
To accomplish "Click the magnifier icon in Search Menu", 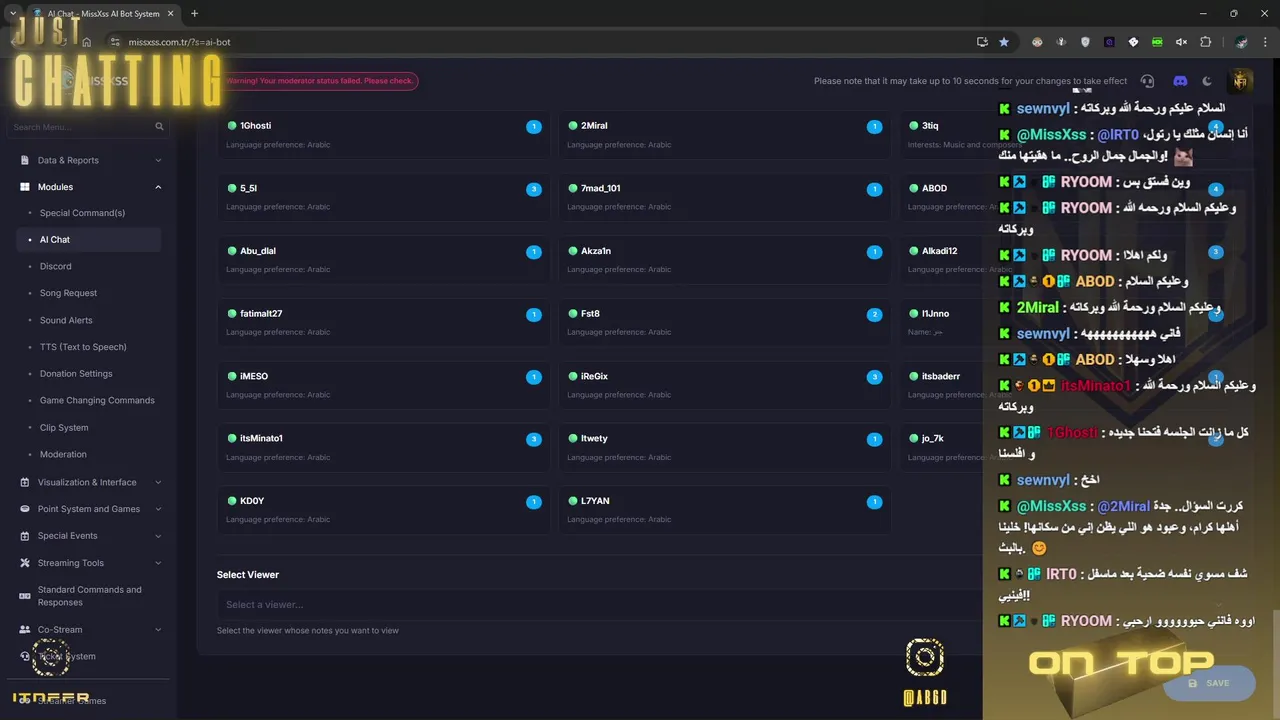I will click(159, 127).
